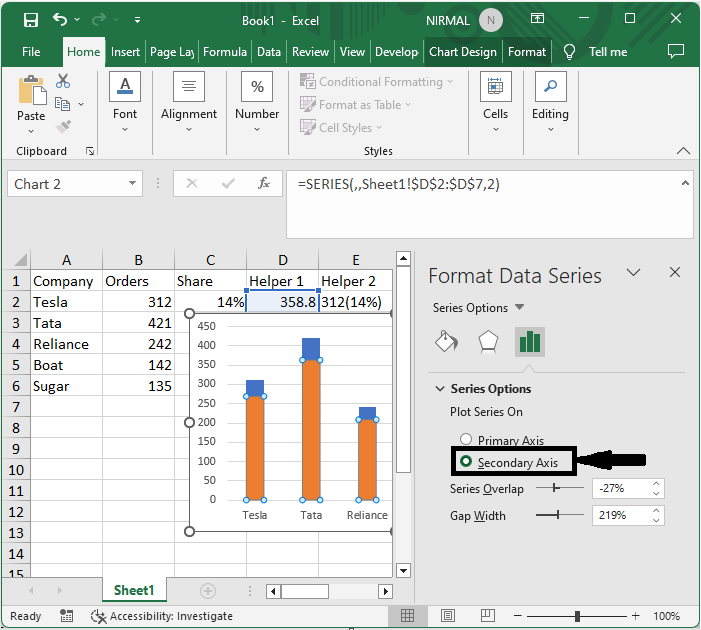
Task: Click the Gap Width slider
Action: coord(560,515)
